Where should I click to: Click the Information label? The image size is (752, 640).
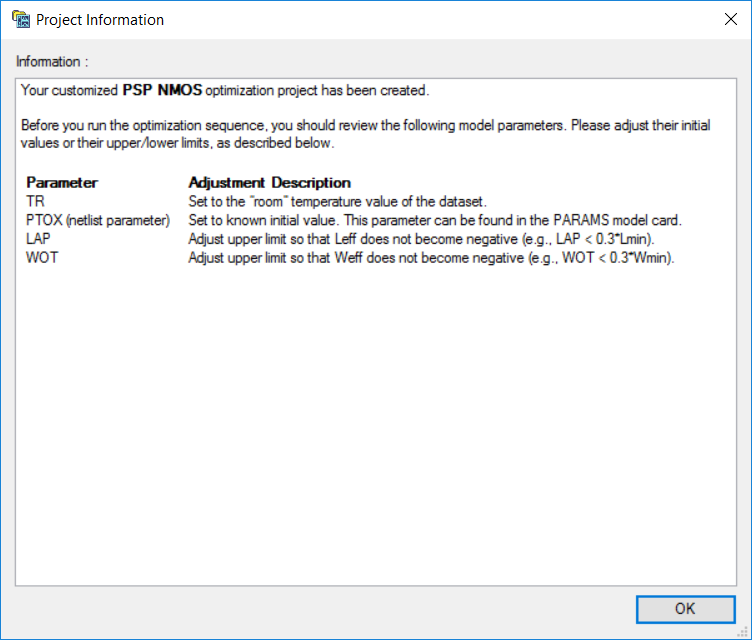pyautogui.click(x=52, y=61)
